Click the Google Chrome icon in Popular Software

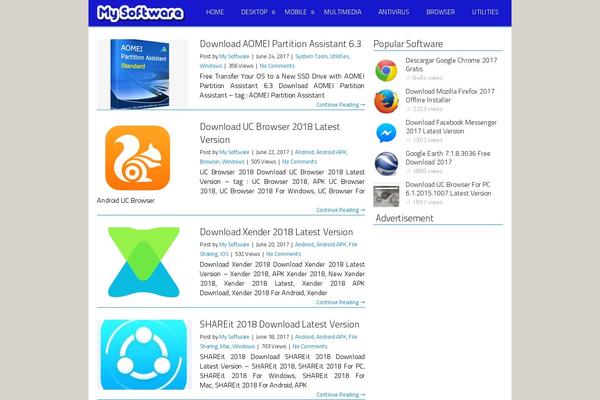click(386, 70)
